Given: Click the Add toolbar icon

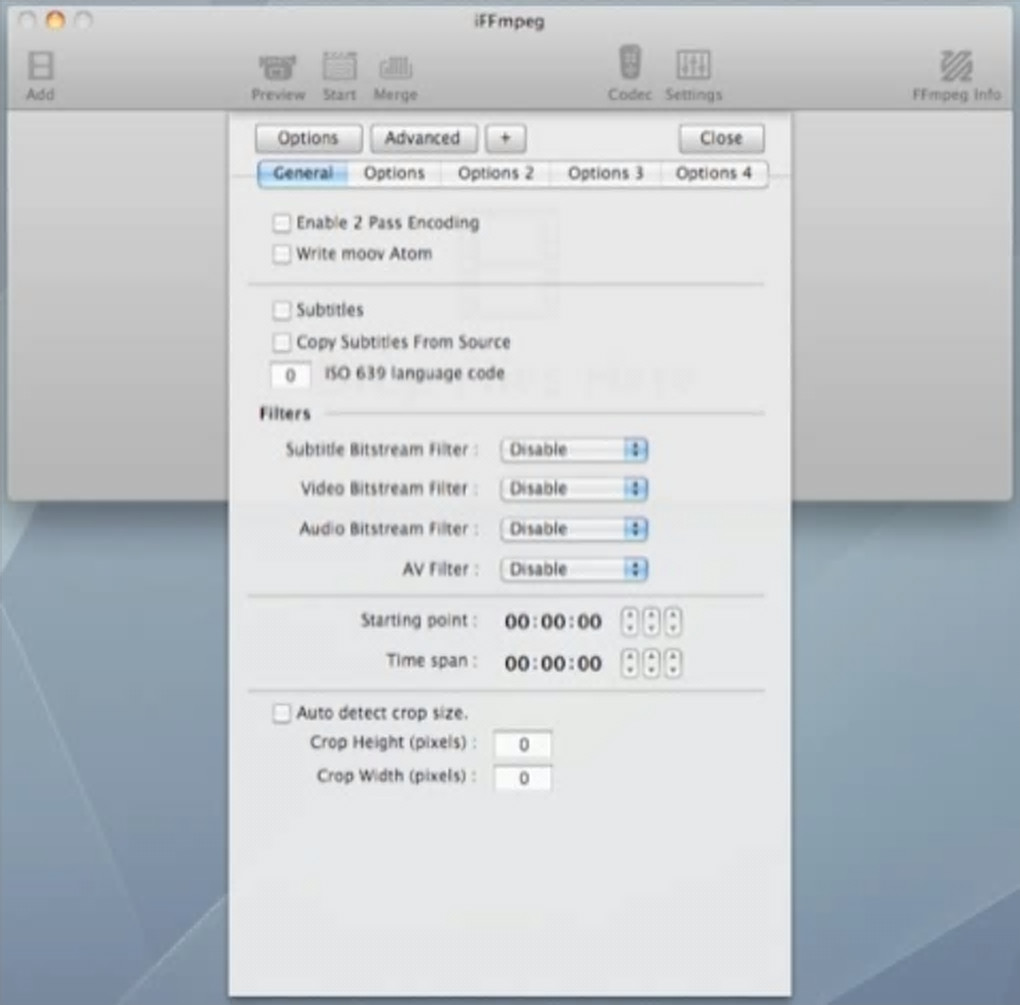Looking at the screenshot, I should 40,75.
